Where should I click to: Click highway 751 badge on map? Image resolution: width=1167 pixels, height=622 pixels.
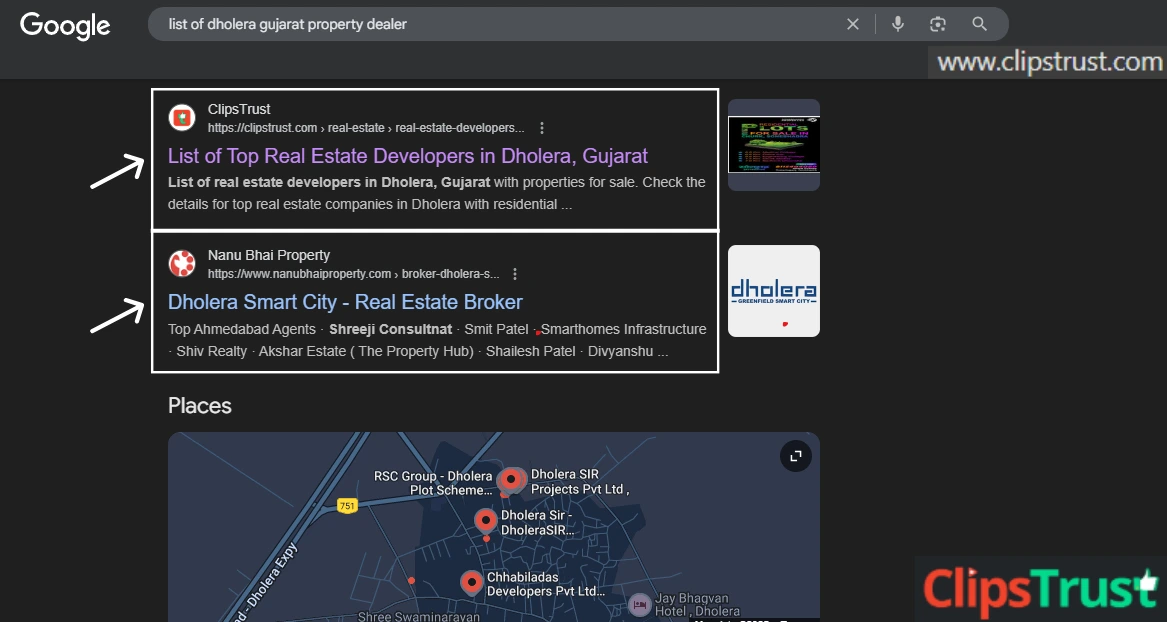pos(347,506)
